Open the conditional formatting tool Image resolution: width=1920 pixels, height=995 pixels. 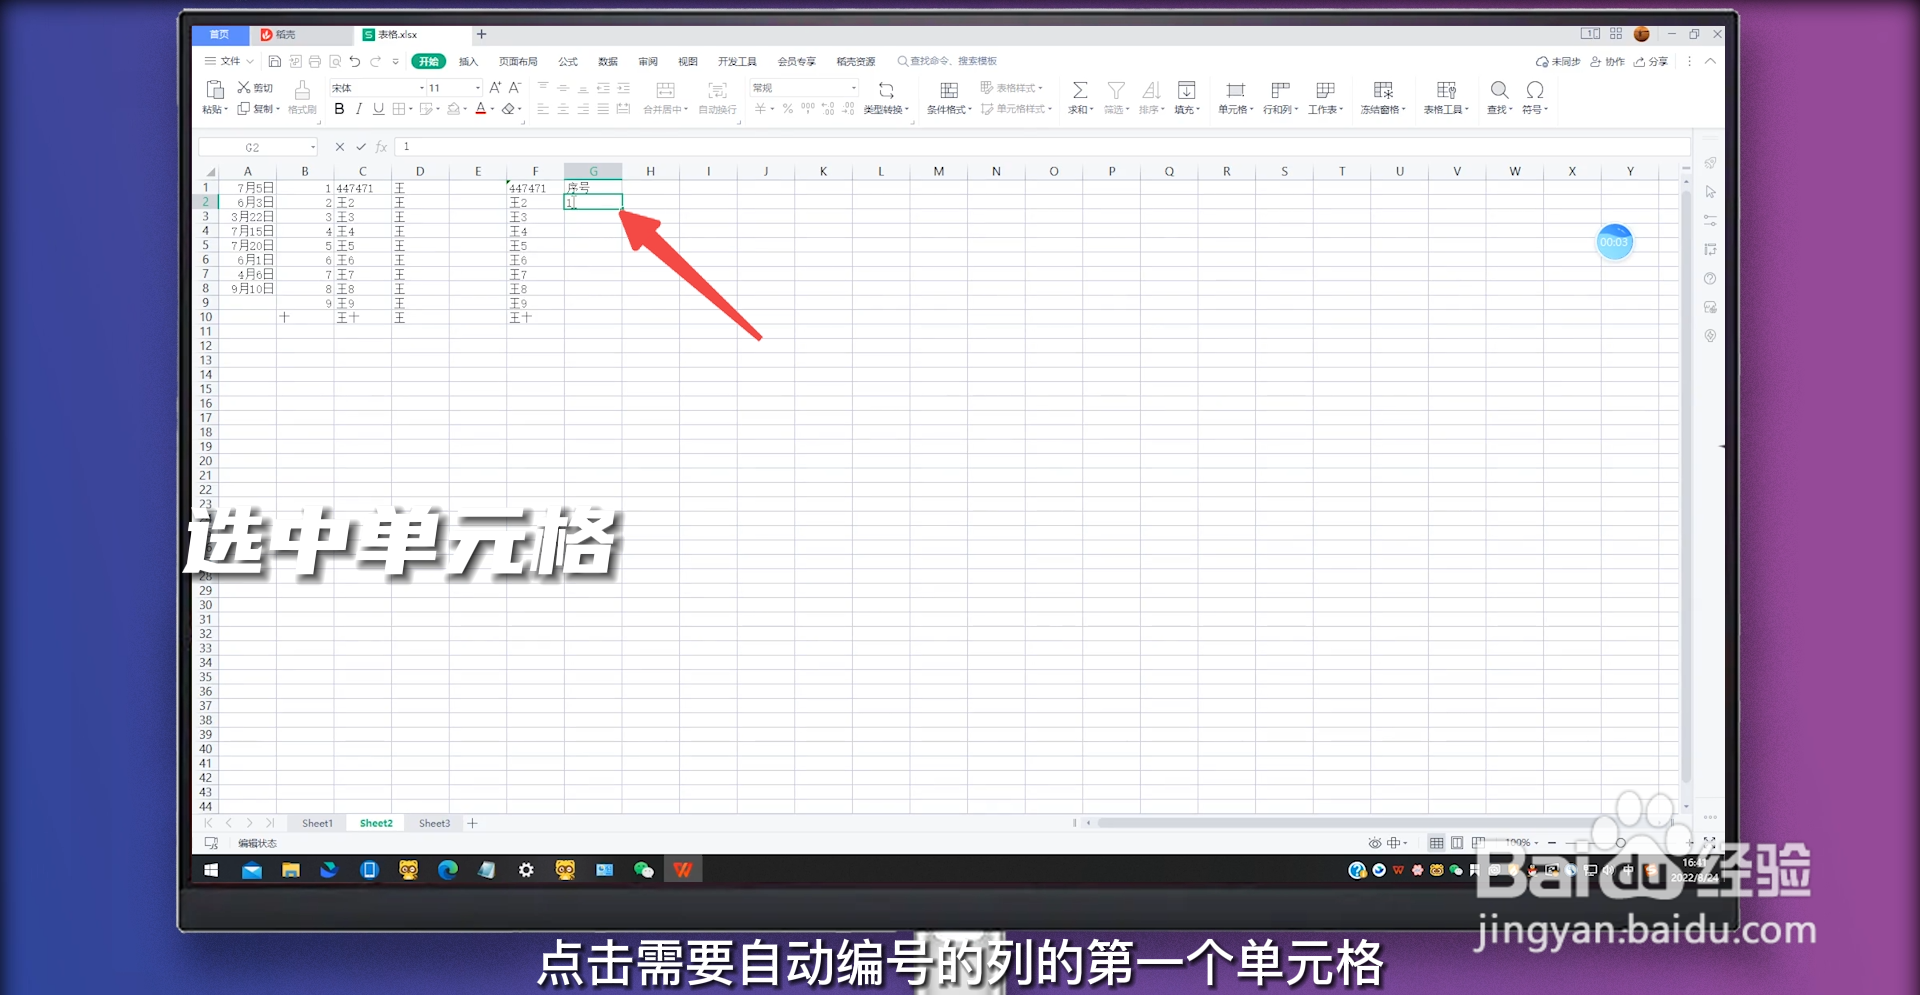click(x=948, y=99)
